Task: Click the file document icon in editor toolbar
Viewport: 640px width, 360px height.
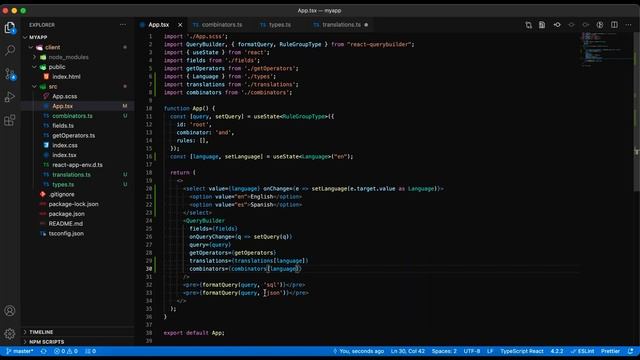Action: click(542, 25)
